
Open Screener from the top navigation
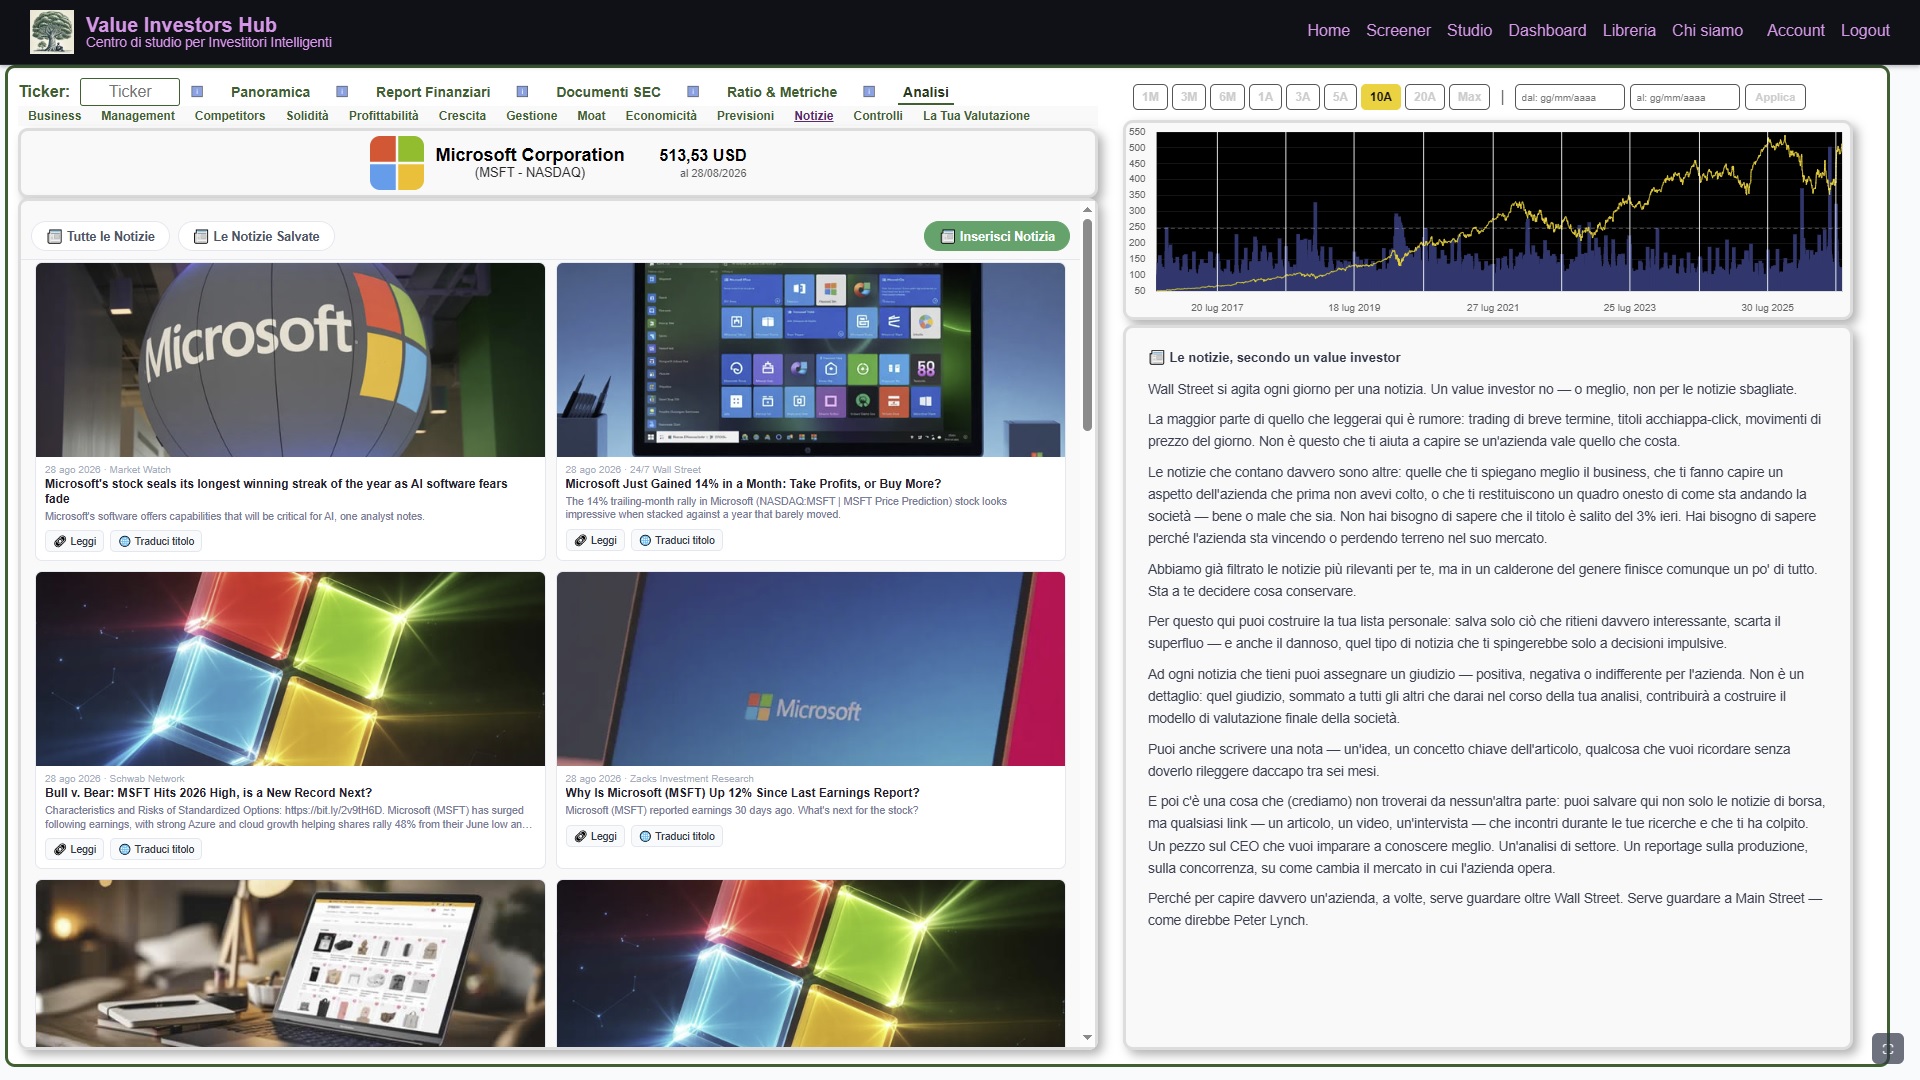click(x=1398, y=31)
